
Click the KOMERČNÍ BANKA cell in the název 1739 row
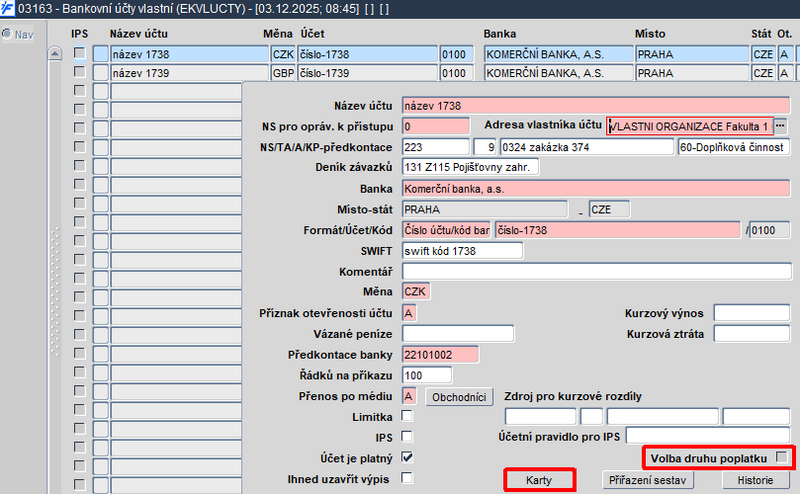(559, 73)
